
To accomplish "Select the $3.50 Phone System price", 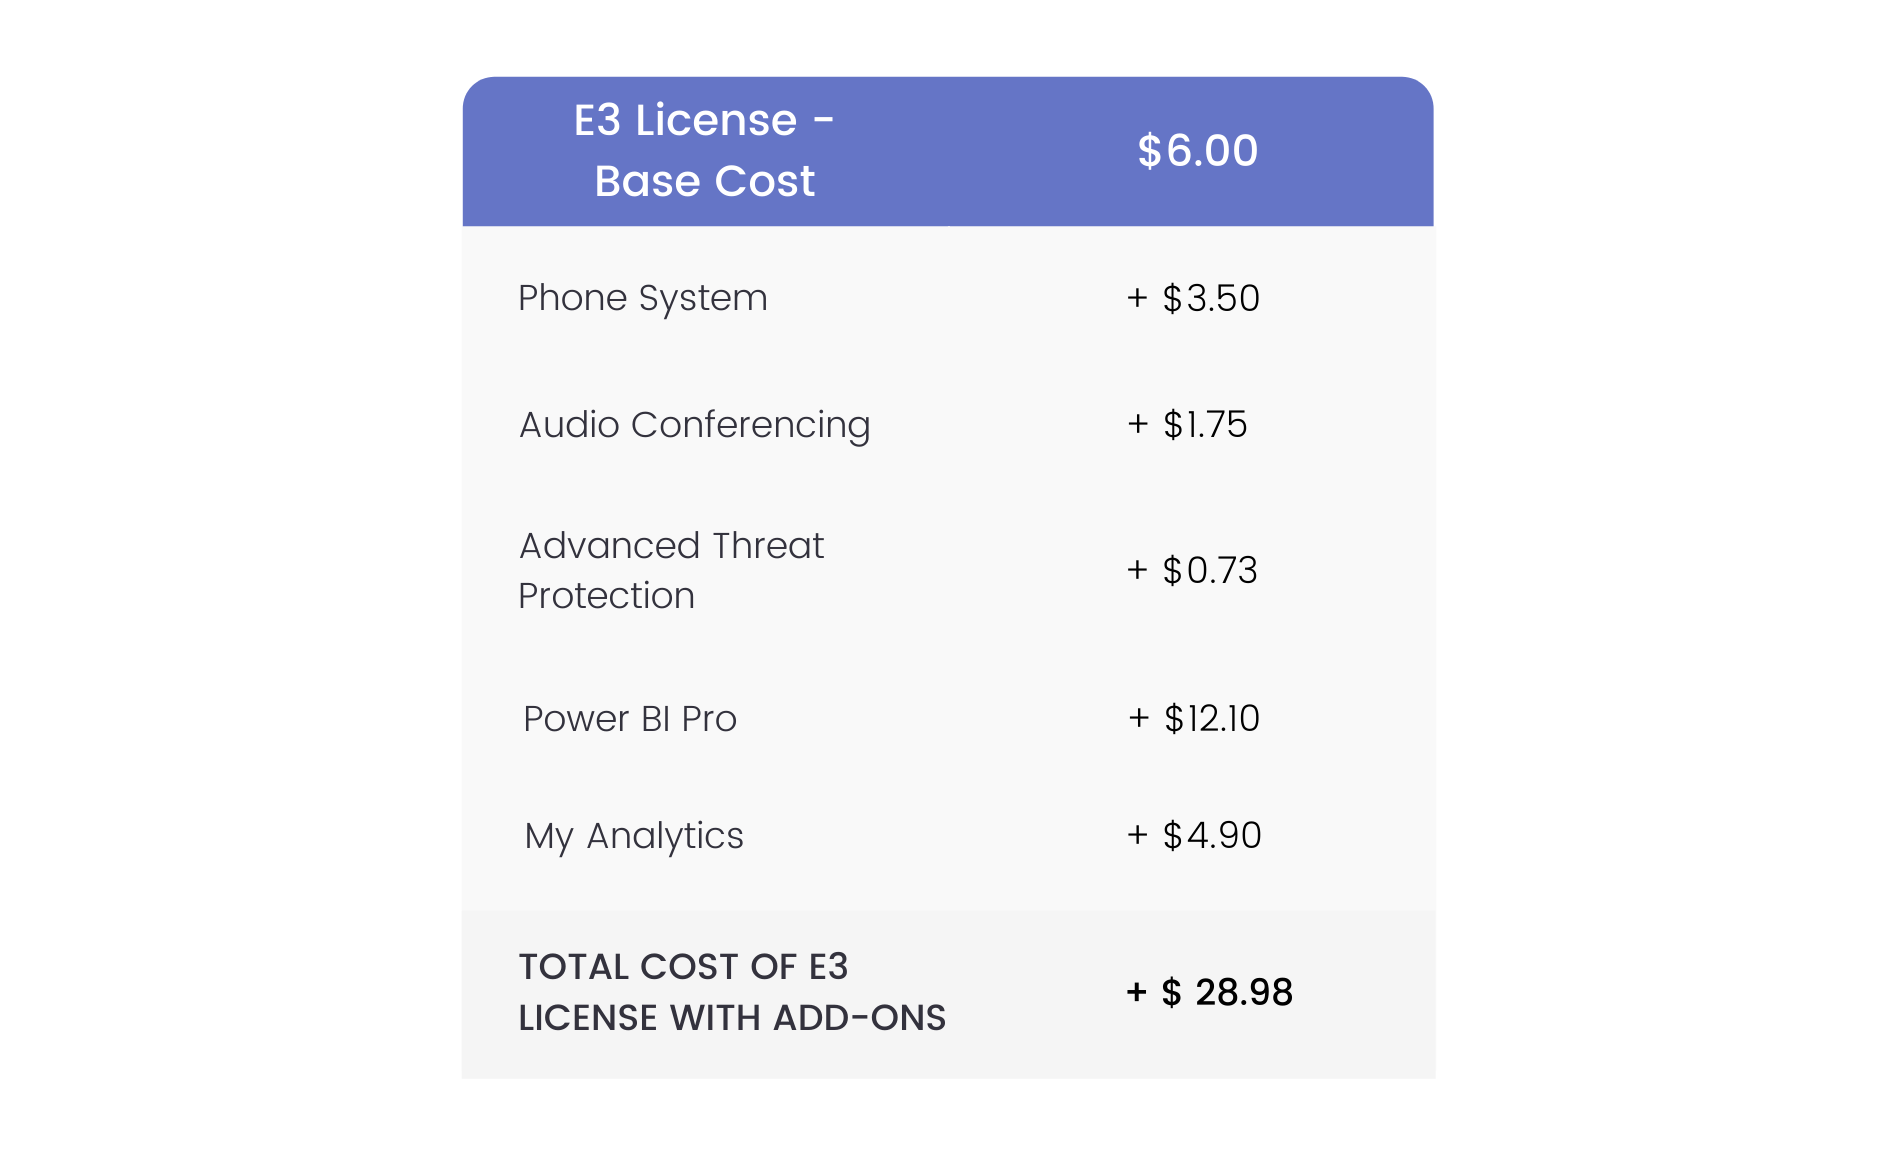I will [1211, 298].
